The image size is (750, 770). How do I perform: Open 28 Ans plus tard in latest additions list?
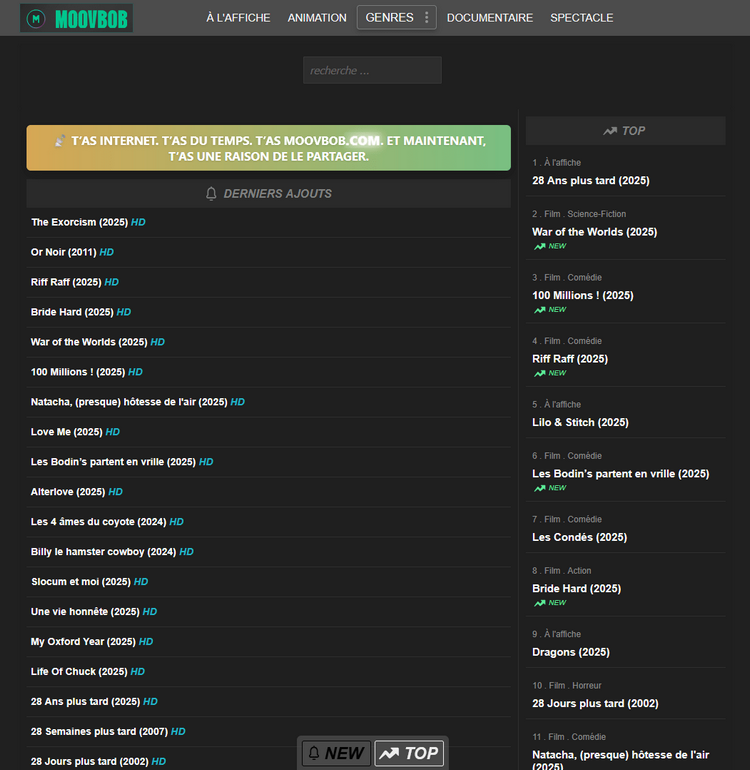85,701
